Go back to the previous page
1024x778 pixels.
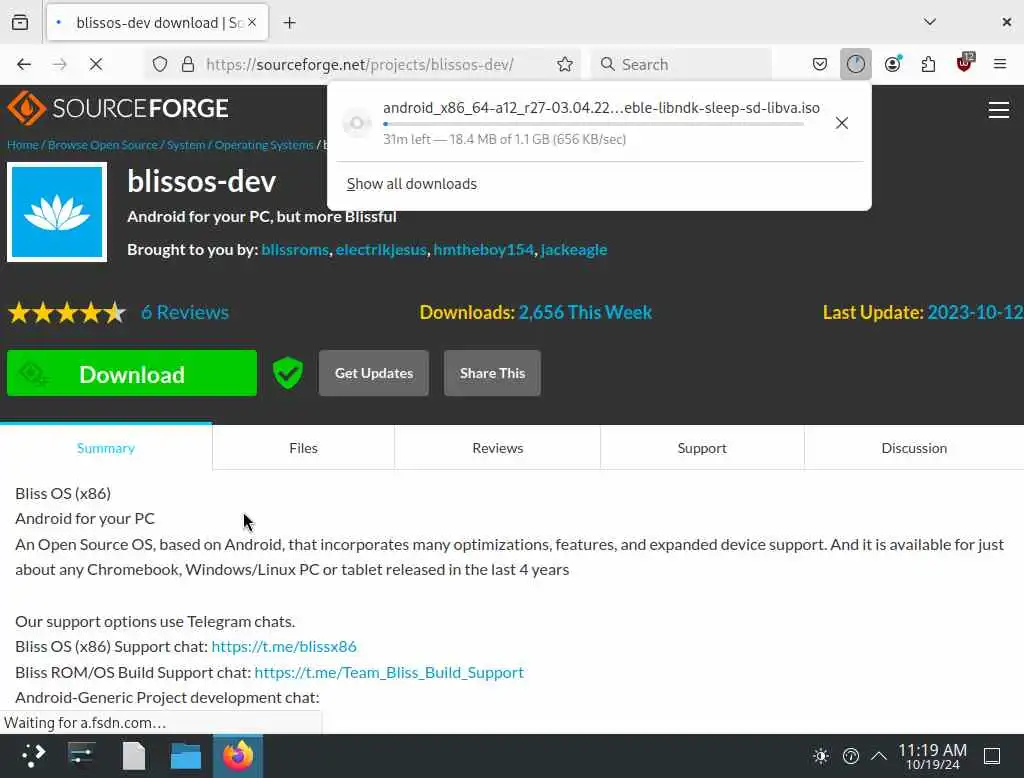[24, 64]
